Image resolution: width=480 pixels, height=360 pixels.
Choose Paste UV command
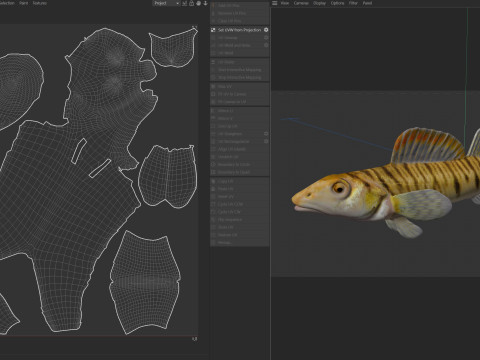tap(239, 189)
